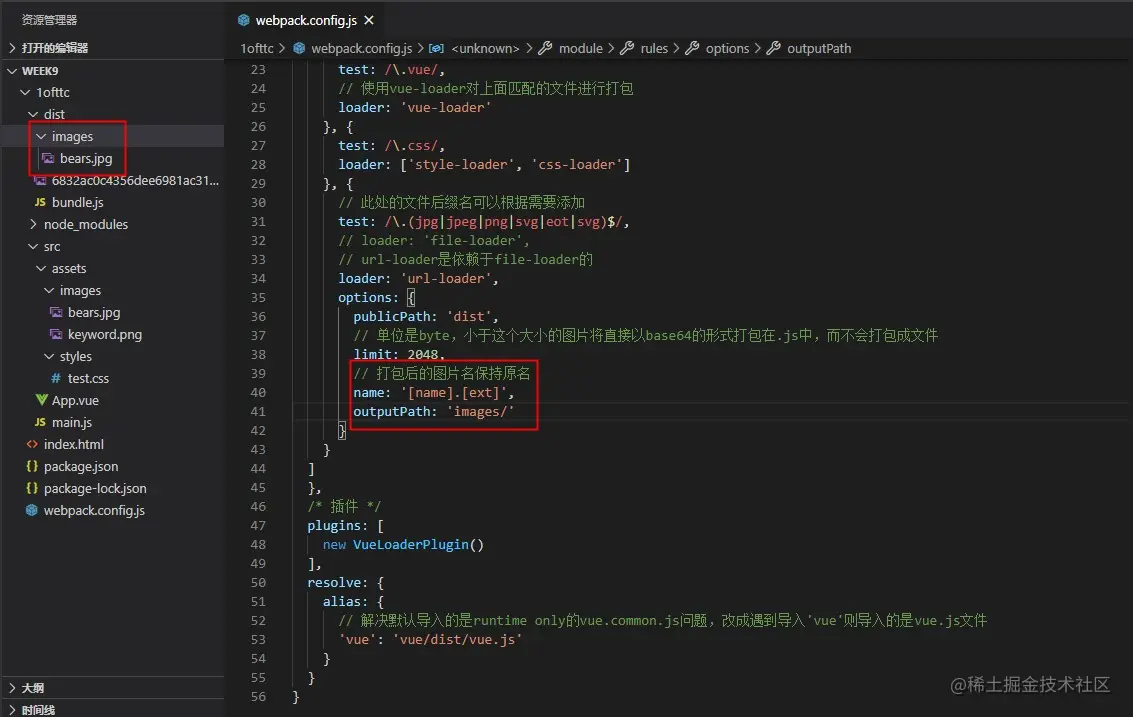This screenshot has height=717, width=1133.
Task: Open bears.jpg image icon in dist images
Action: tap(48, 158)
